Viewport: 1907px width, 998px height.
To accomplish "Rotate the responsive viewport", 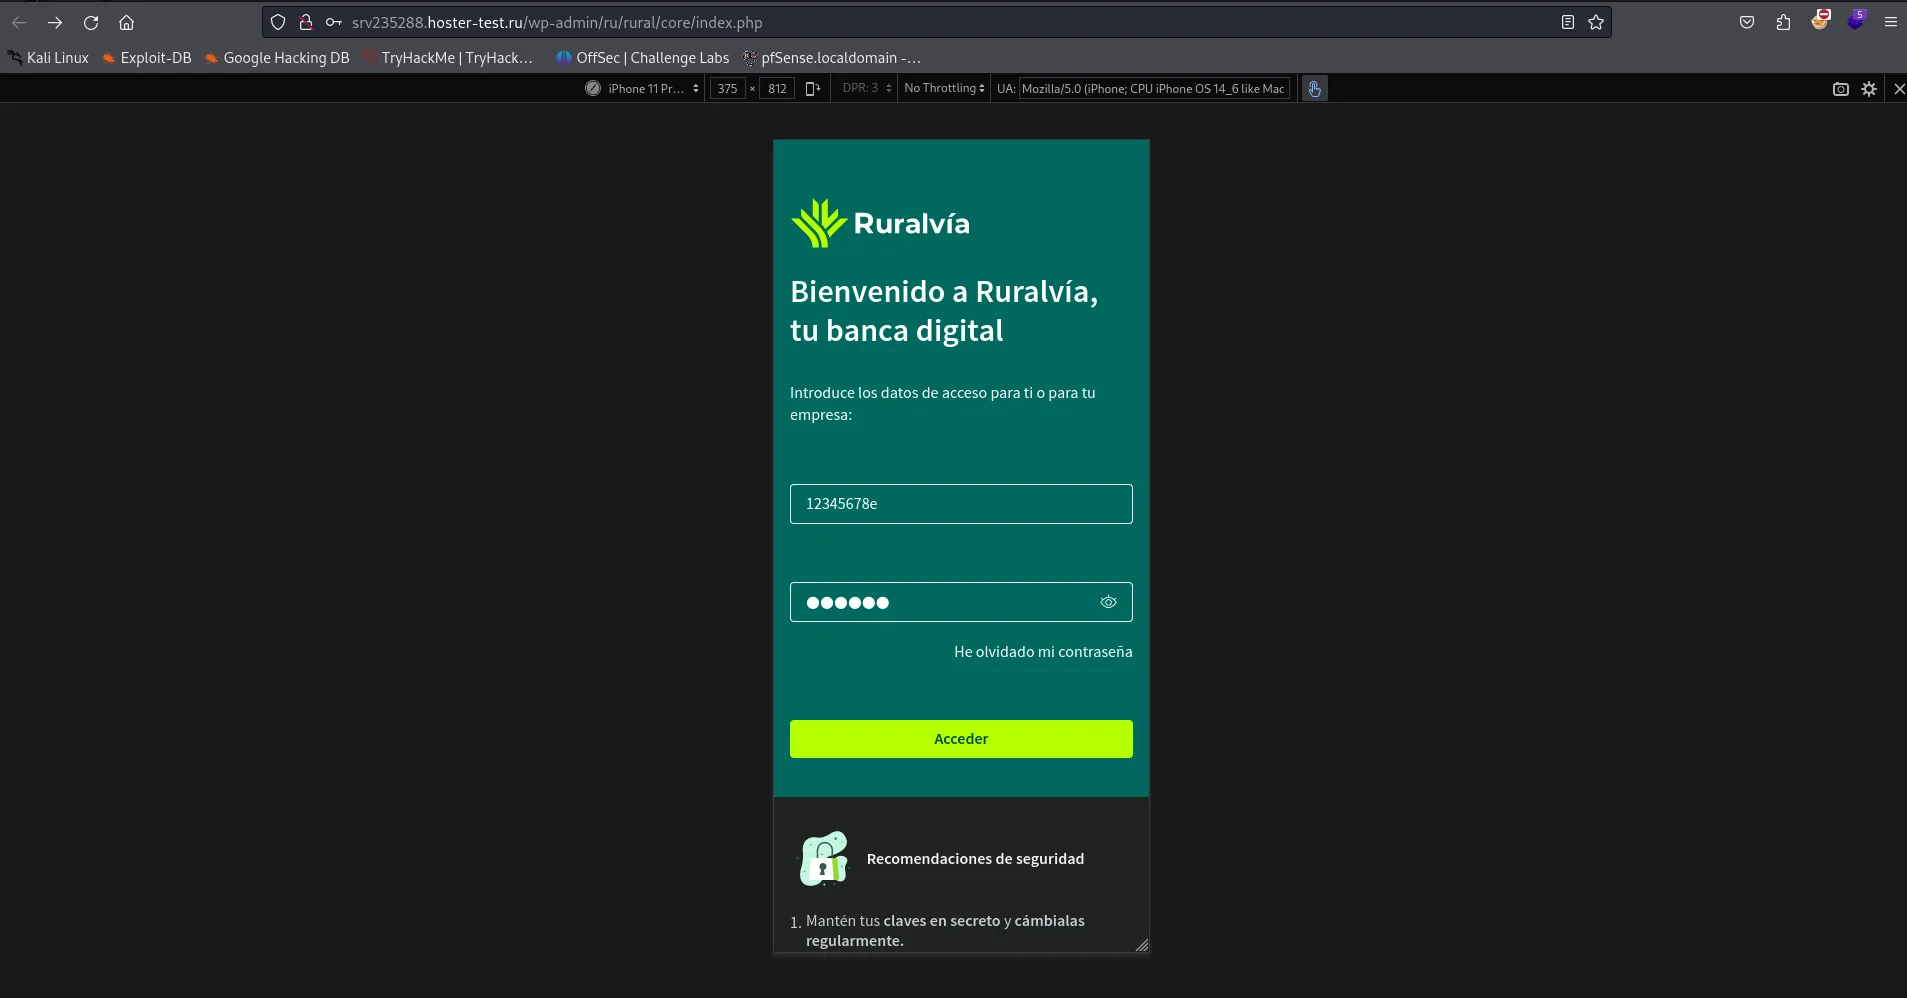I will pyautogui.click(x=813, y=89).
